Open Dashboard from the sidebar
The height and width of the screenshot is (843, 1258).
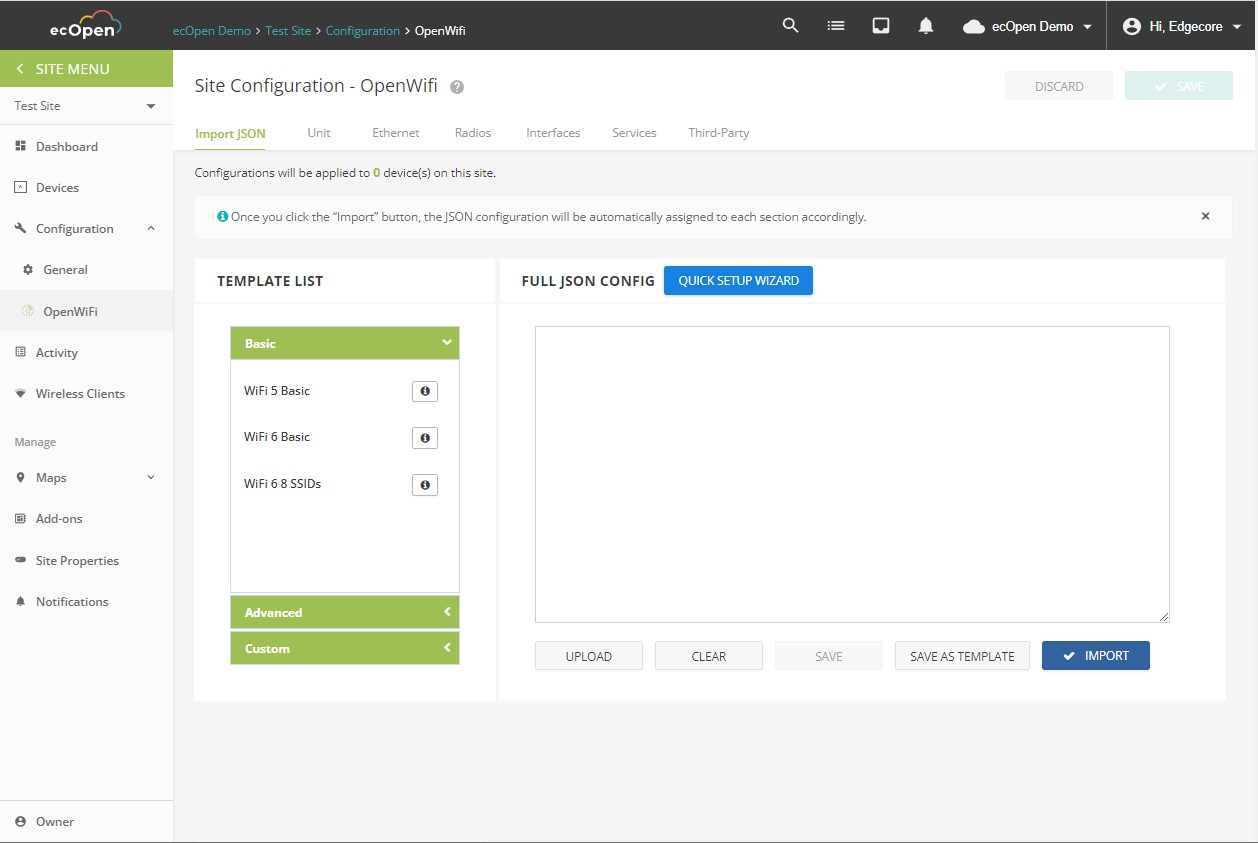pos(66,146)
